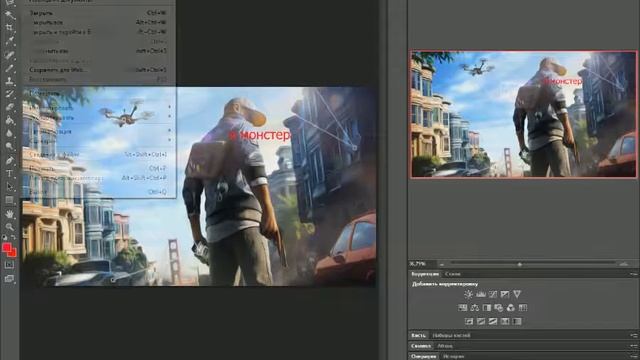Select the Pen tool

coord(10,160)
